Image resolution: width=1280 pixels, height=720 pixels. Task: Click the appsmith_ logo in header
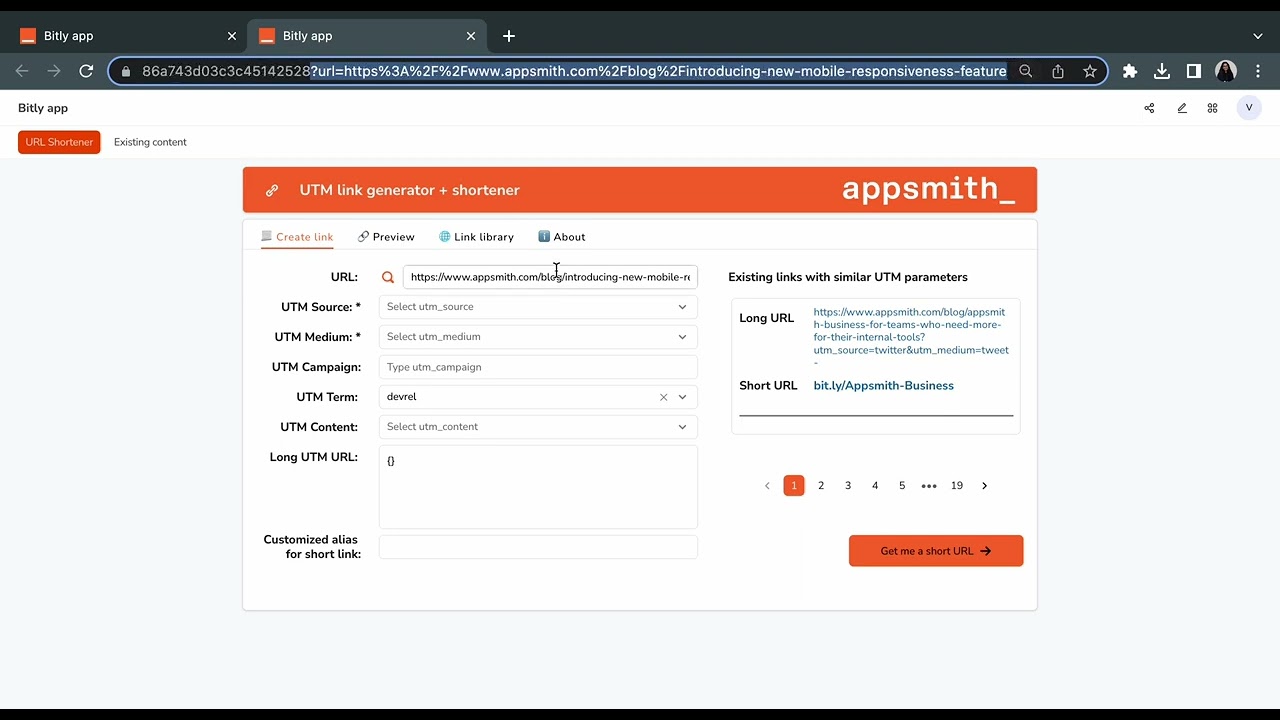(x=929, y=189)
